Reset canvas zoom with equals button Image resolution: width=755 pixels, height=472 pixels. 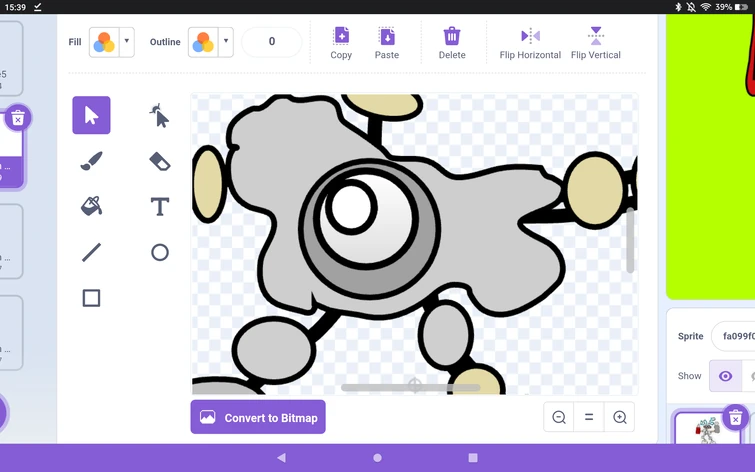click(x=589, y=417)
